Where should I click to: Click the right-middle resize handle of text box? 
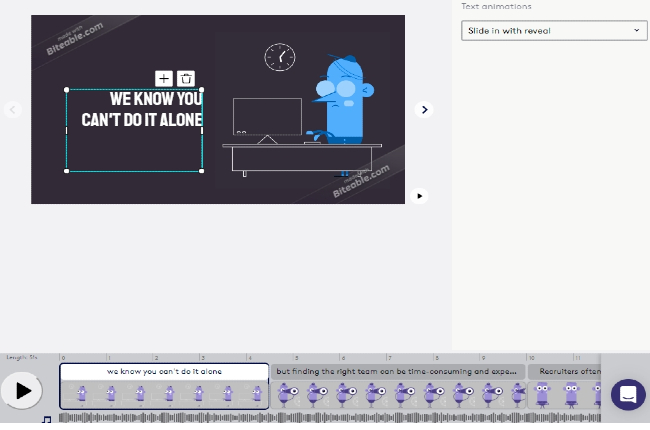[202, 130]
